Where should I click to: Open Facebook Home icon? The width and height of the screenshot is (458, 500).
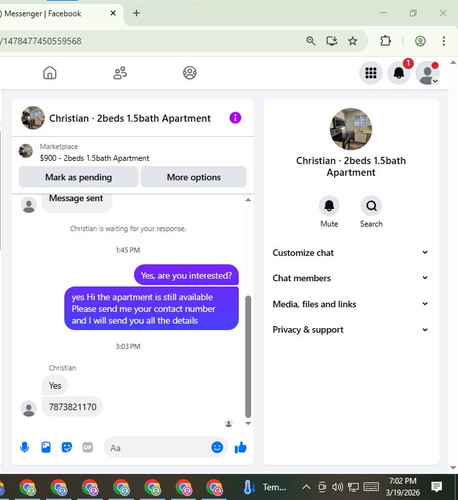50,73
